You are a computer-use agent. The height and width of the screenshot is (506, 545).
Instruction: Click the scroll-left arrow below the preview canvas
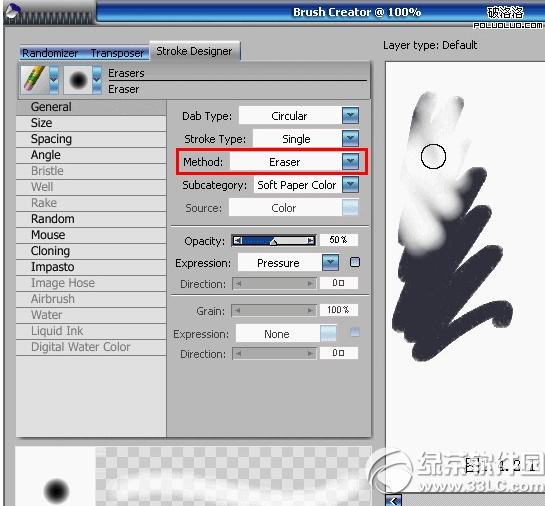(x=394, y=501)
